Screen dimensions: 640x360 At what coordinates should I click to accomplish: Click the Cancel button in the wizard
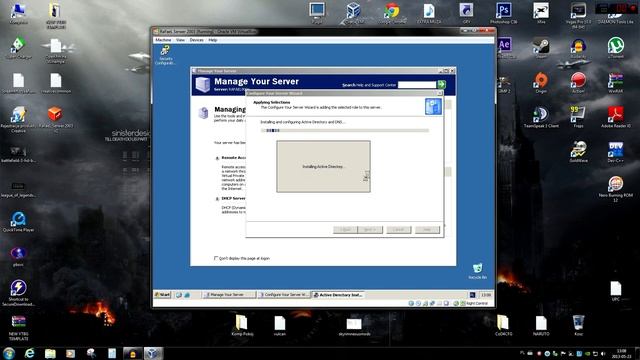[x=399, y=230]
